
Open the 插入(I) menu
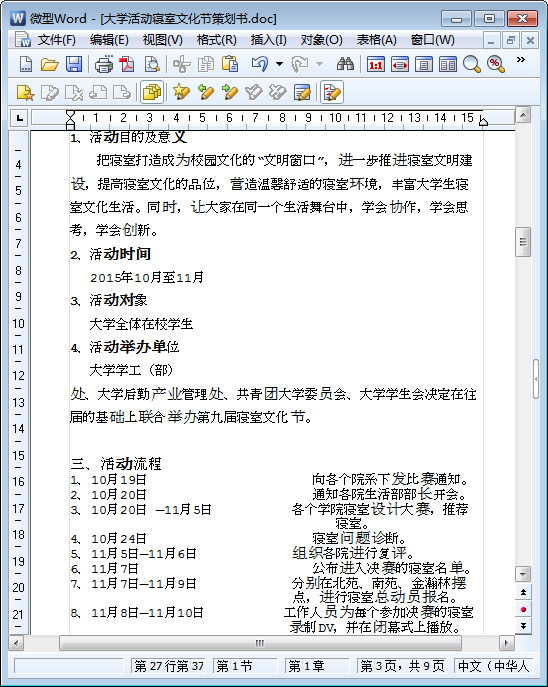tap(269, 40)
